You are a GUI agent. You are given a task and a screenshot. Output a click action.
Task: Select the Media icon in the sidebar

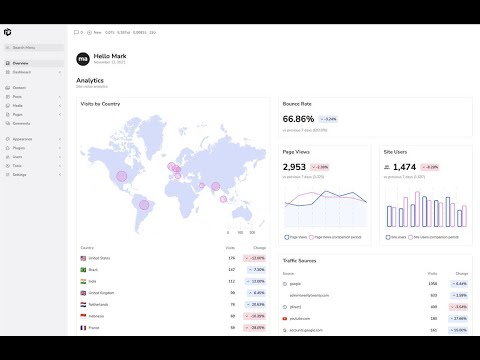coord(8,105)
